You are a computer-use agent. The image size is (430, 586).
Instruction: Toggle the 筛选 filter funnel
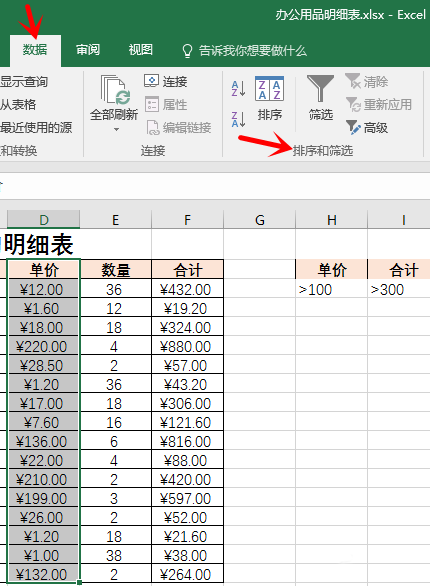[321, 98]
